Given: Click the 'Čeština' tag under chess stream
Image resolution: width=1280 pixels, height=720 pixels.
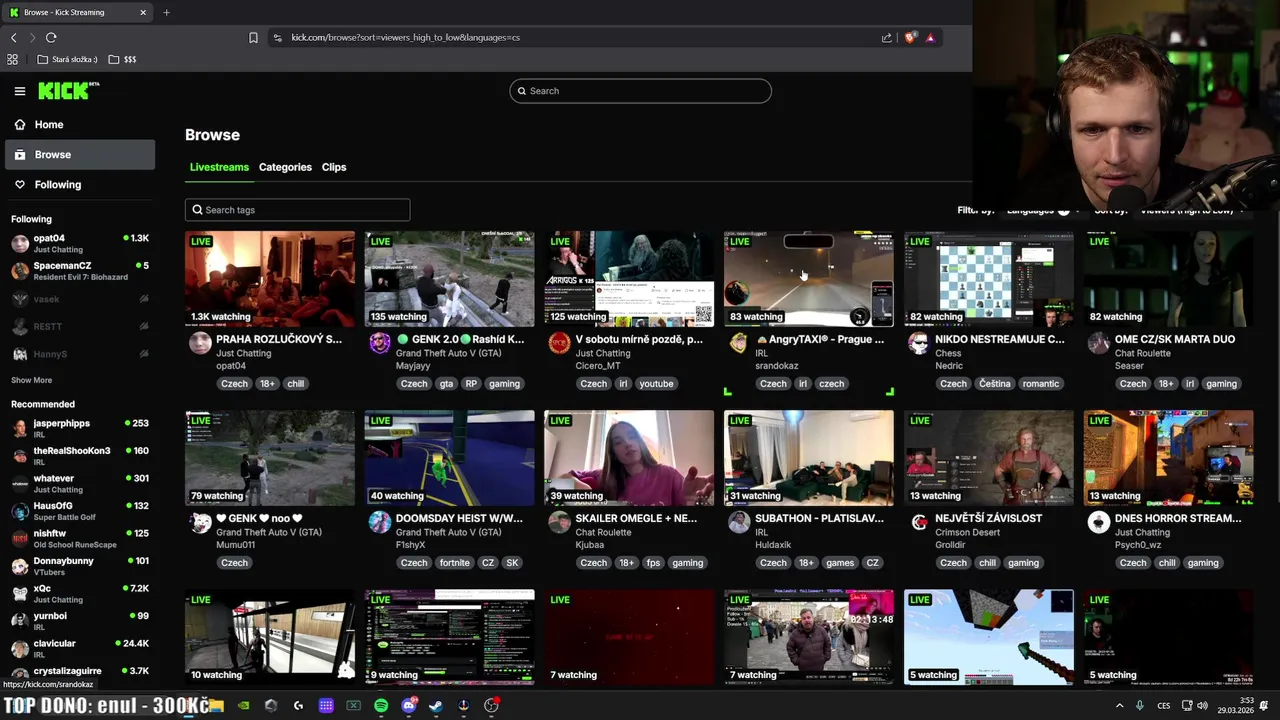Looking at the screenshot, I should tap(994, 384).
